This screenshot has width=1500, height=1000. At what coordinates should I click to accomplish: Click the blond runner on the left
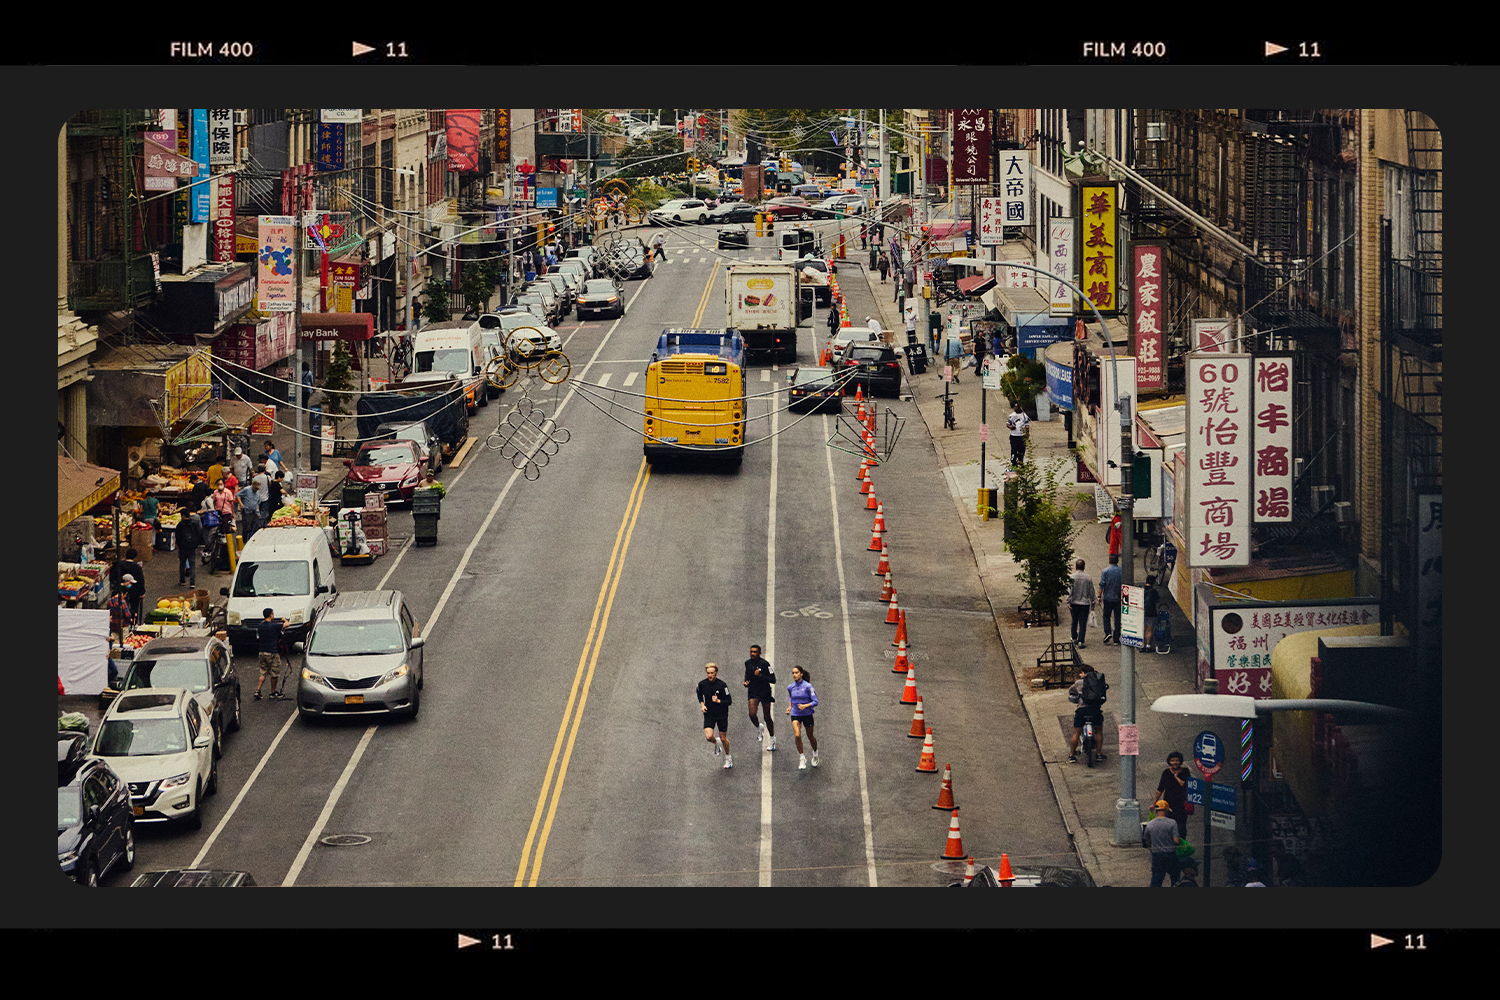(x=715, y=712)
